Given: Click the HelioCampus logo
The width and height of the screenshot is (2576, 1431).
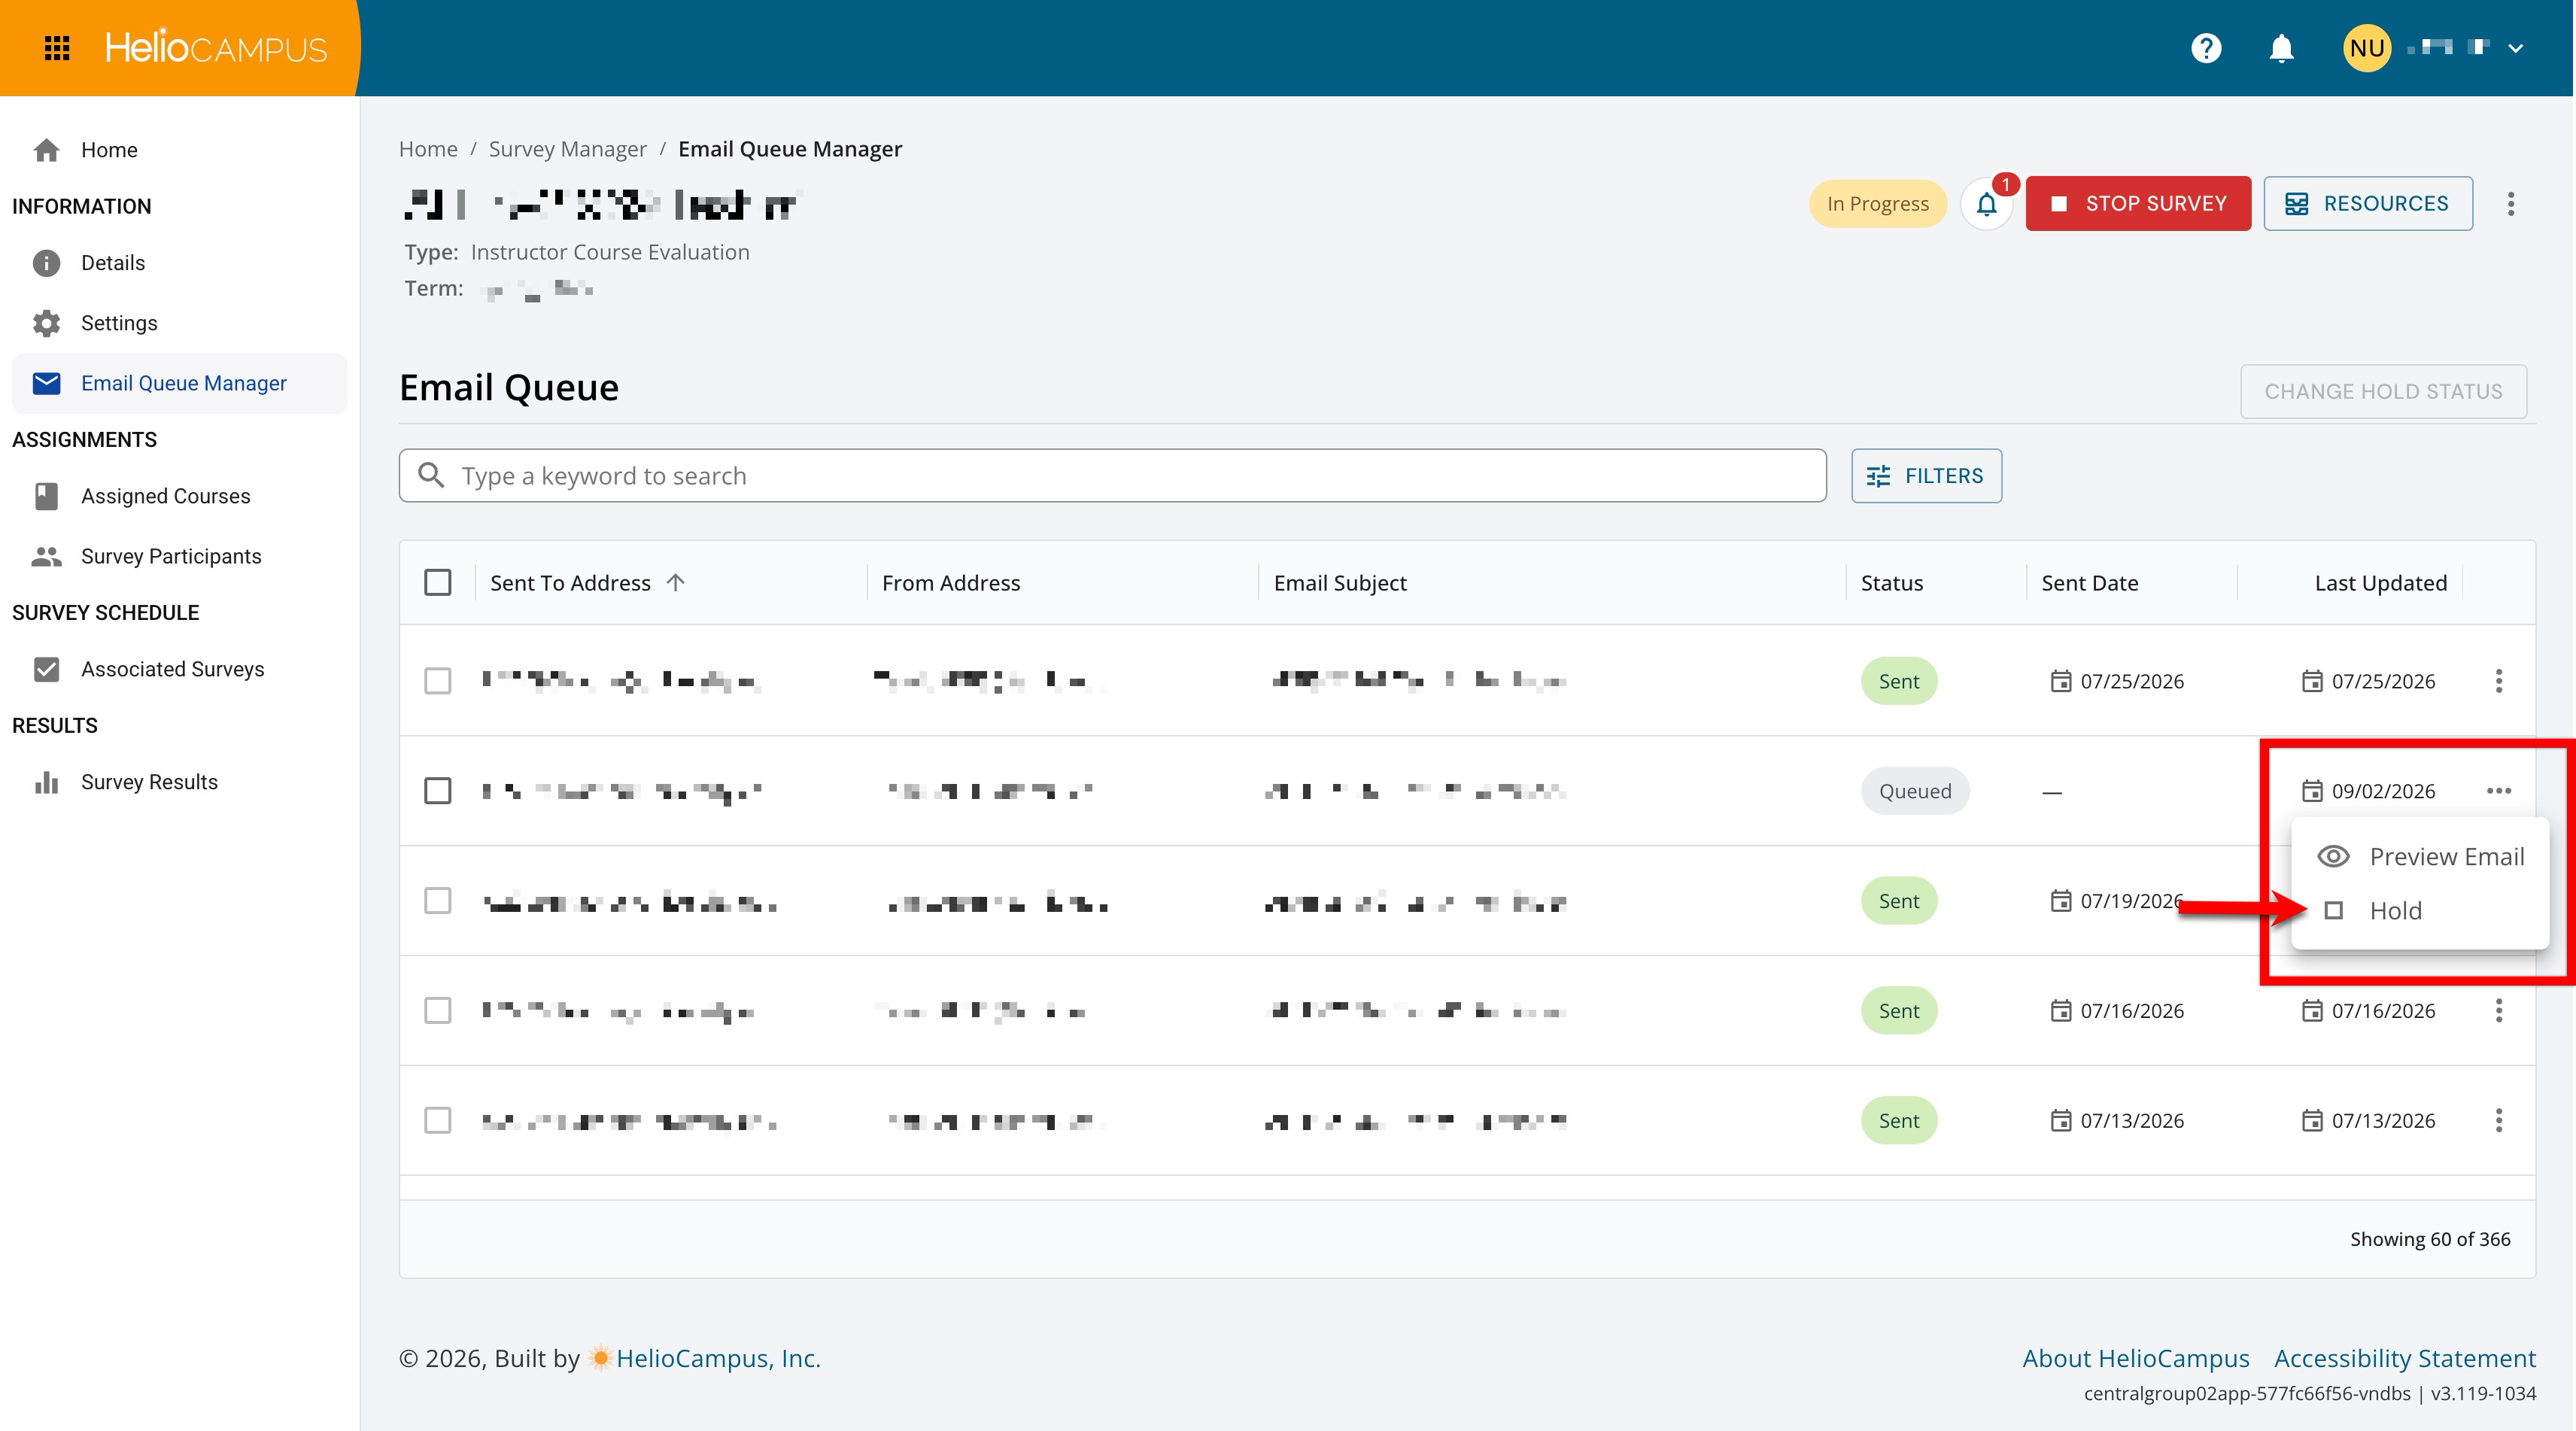Looking at the screenshot, I should pos(216,48).
